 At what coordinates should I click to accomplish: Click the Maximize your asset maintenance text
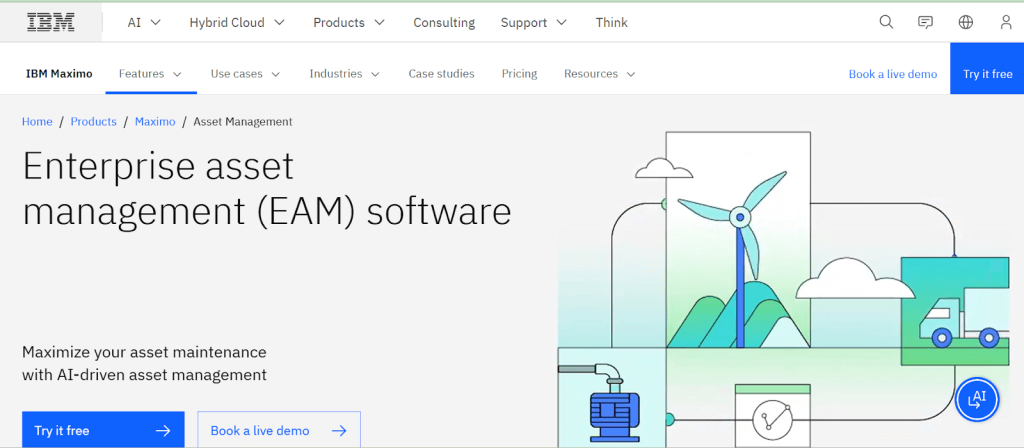(144, 364)
